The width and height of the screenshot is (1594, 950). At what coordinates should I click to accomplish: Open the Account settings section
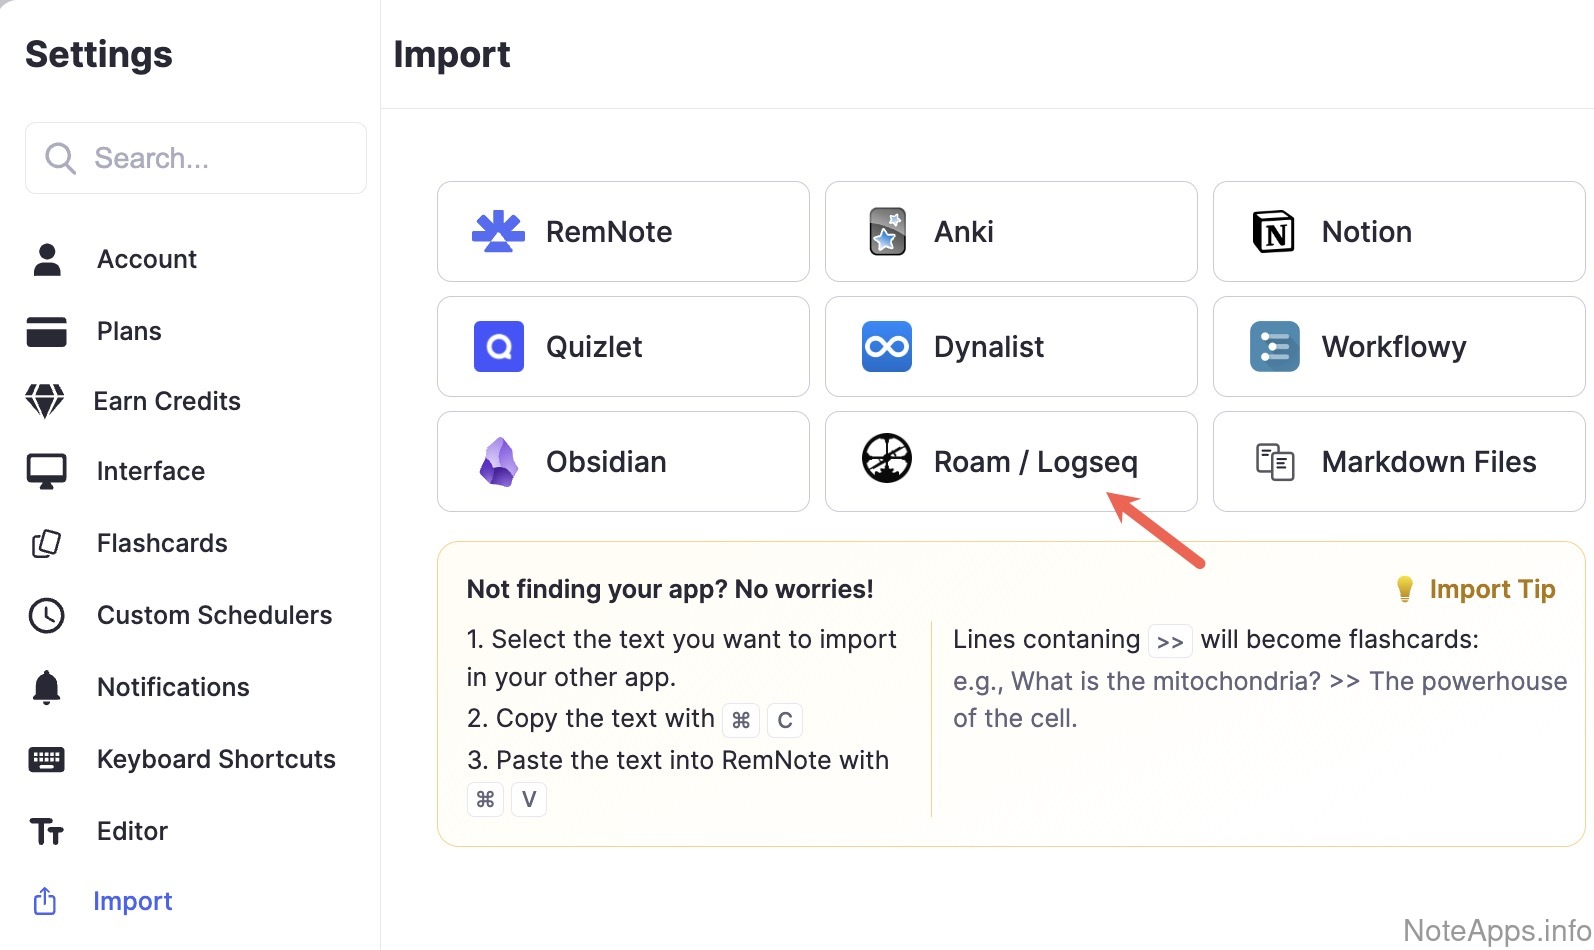click(x=146, y=259)
